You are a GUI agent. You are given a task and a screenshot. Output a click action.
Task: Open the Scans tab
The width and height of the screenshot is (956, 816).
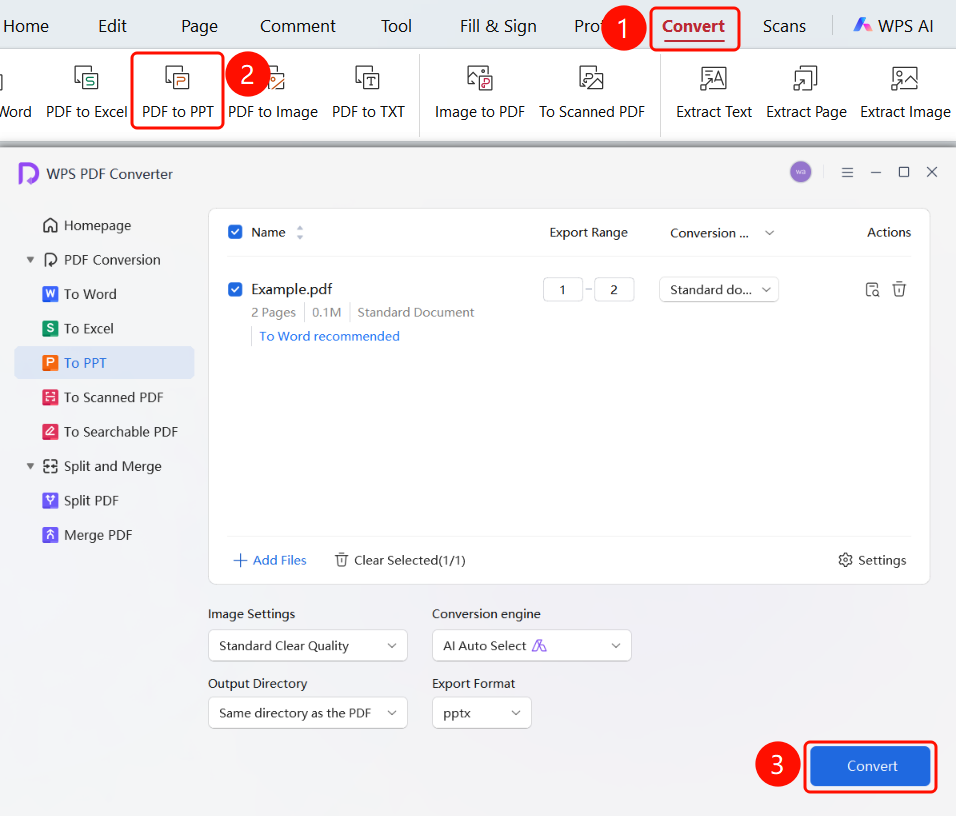(784, 26)
